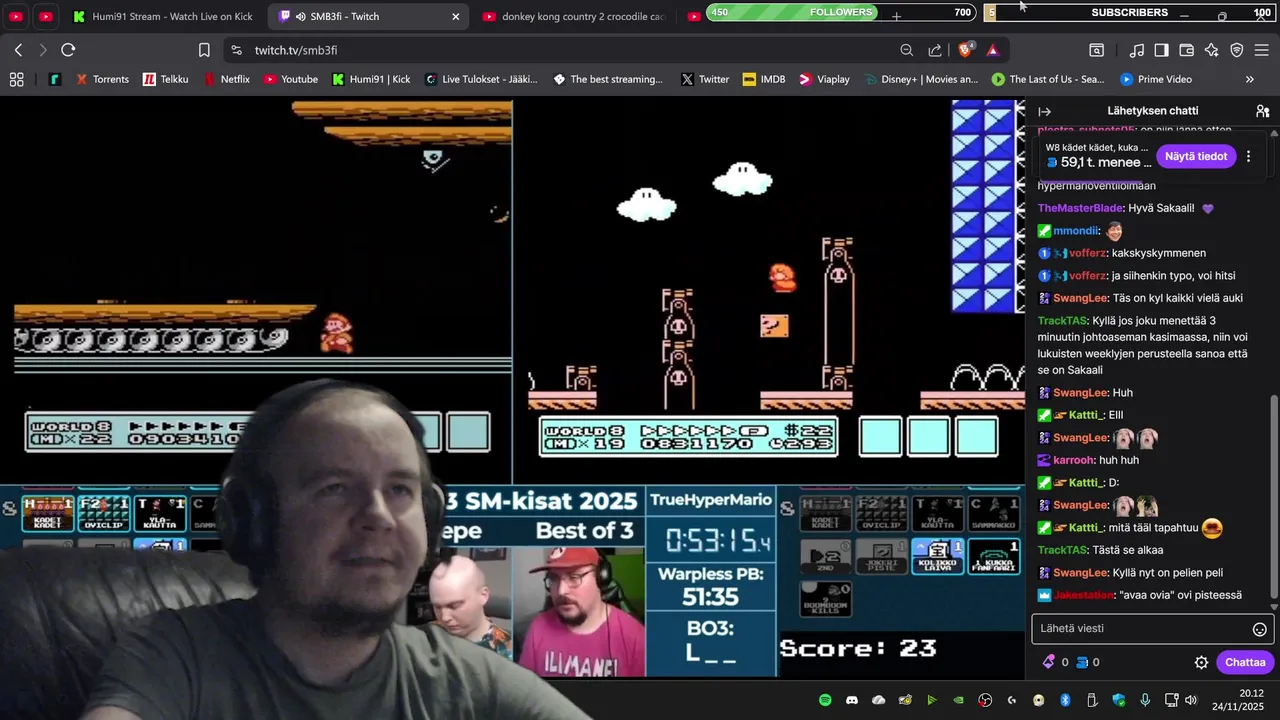Open the tab search icon
Screen dimensions: 1280x720
click(x=1097, y=50)
